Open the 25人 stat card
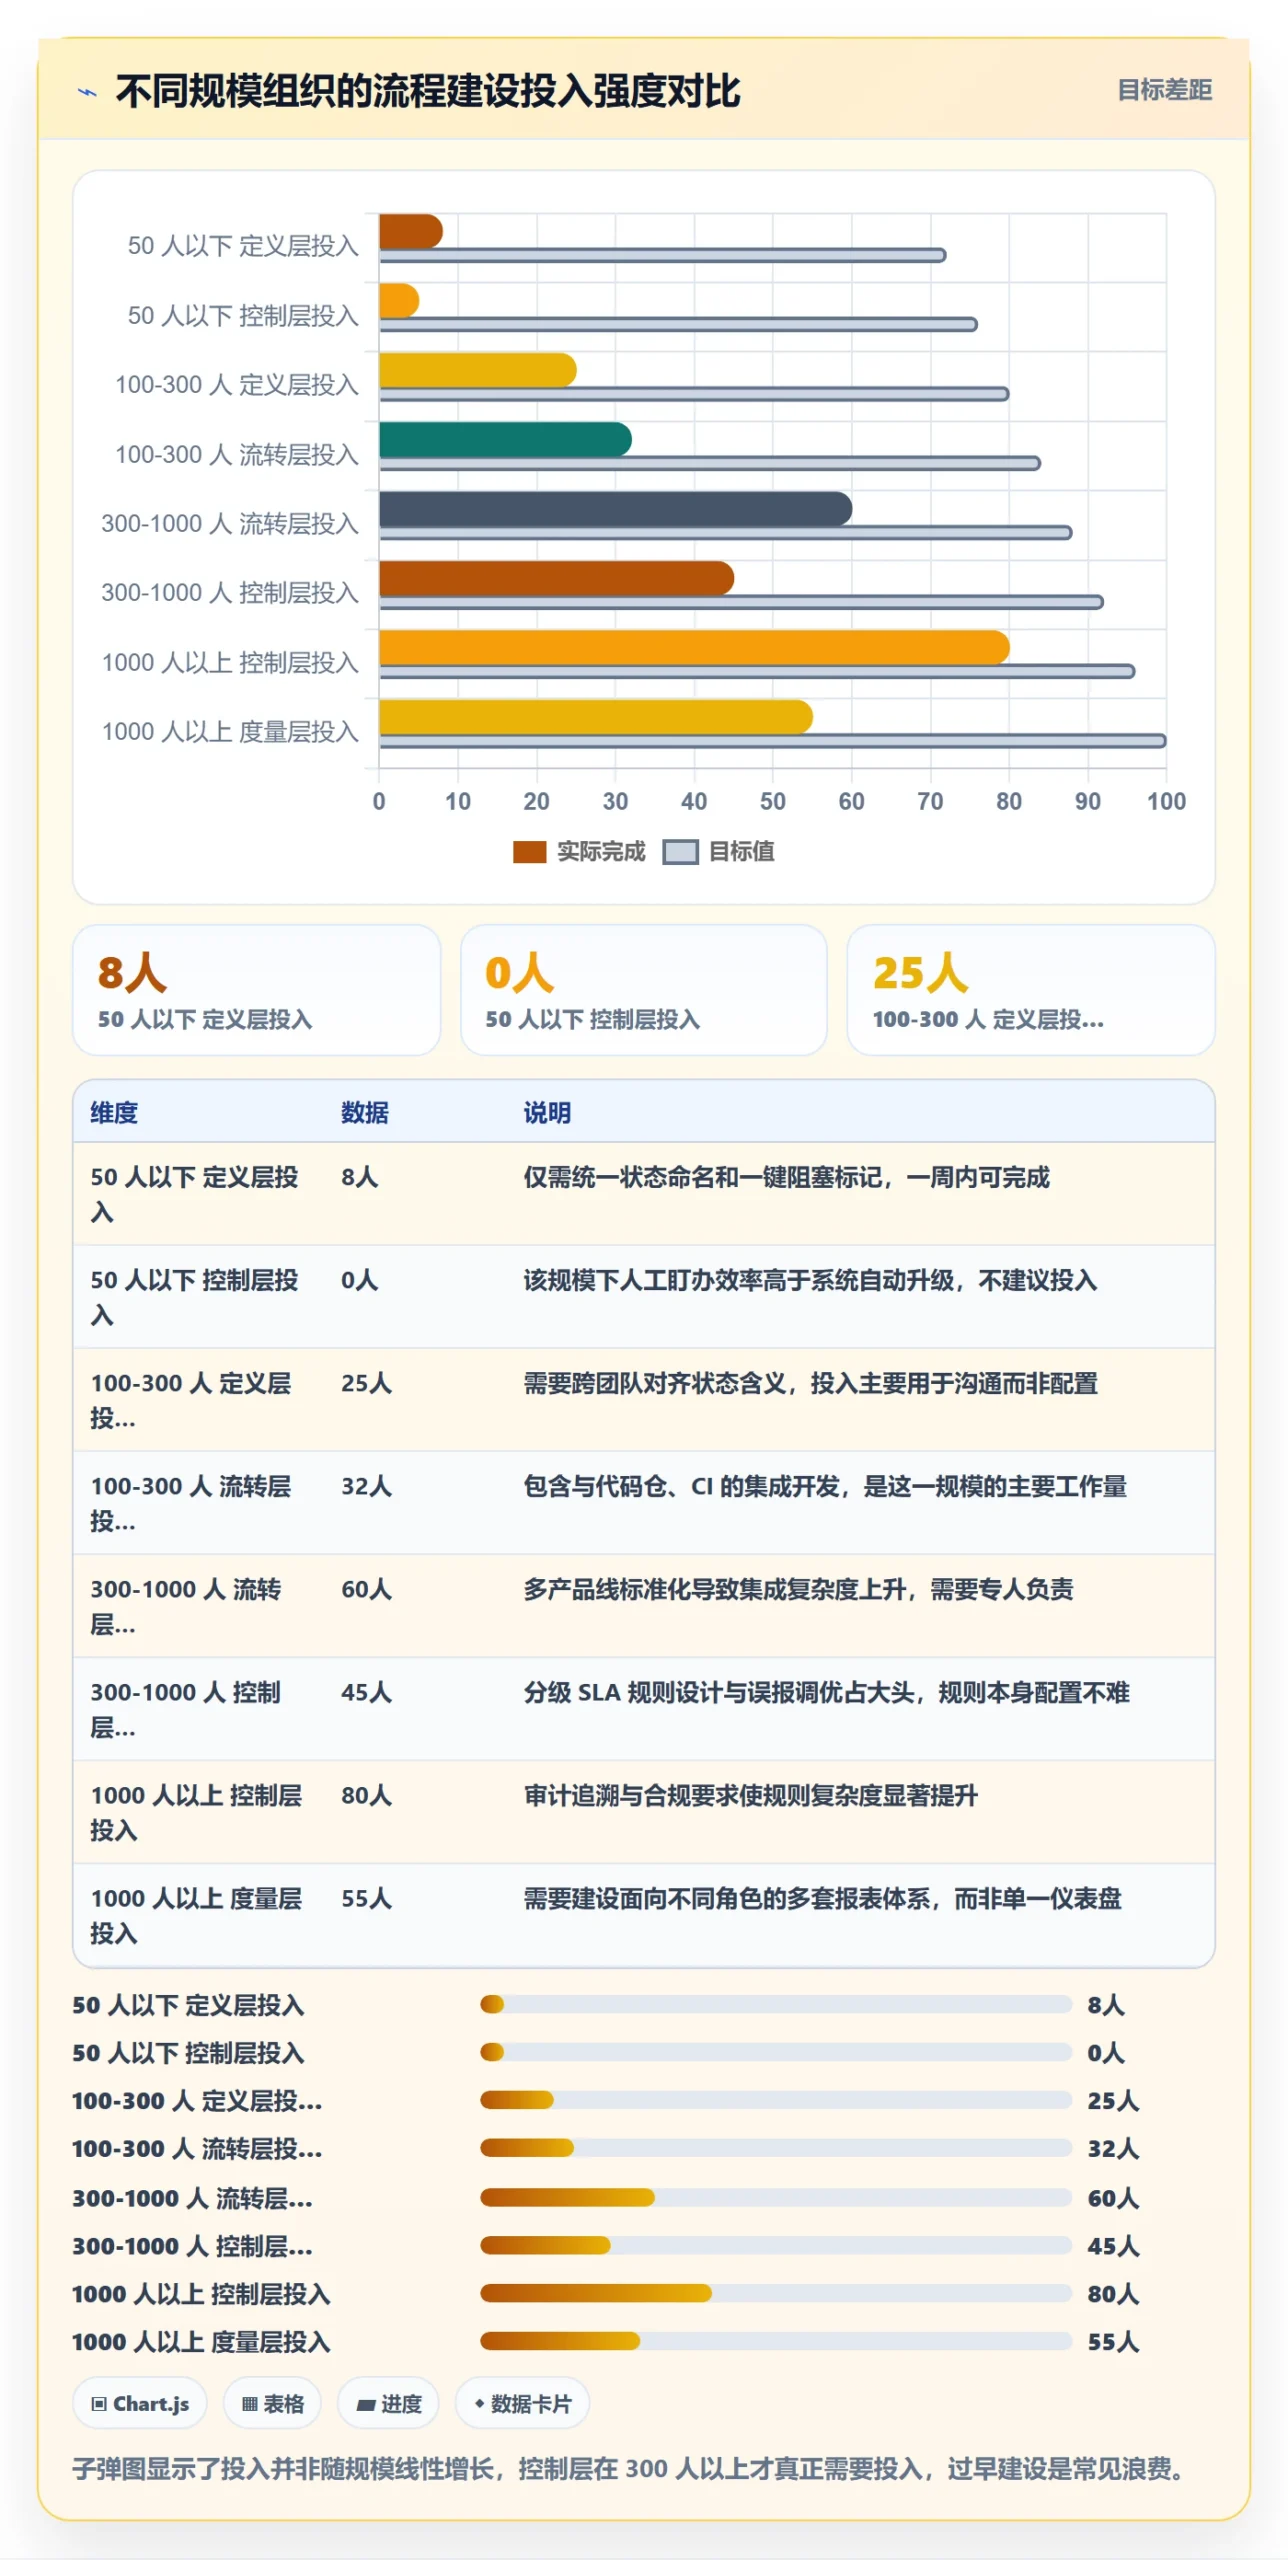The image size is (1288, 2560). pos(1030,989)
